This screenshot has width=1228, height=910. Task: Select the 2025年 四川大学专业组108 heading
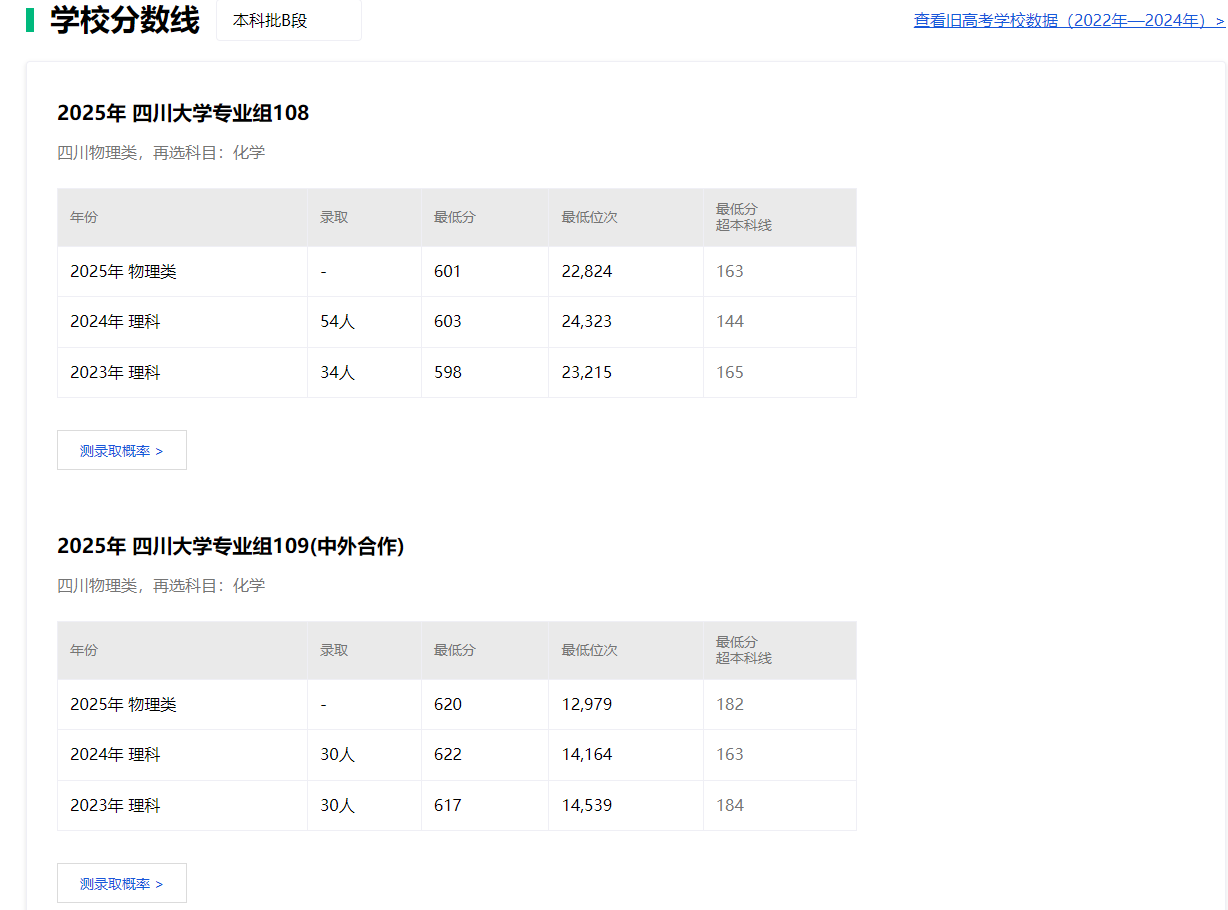tap(183, 114)
